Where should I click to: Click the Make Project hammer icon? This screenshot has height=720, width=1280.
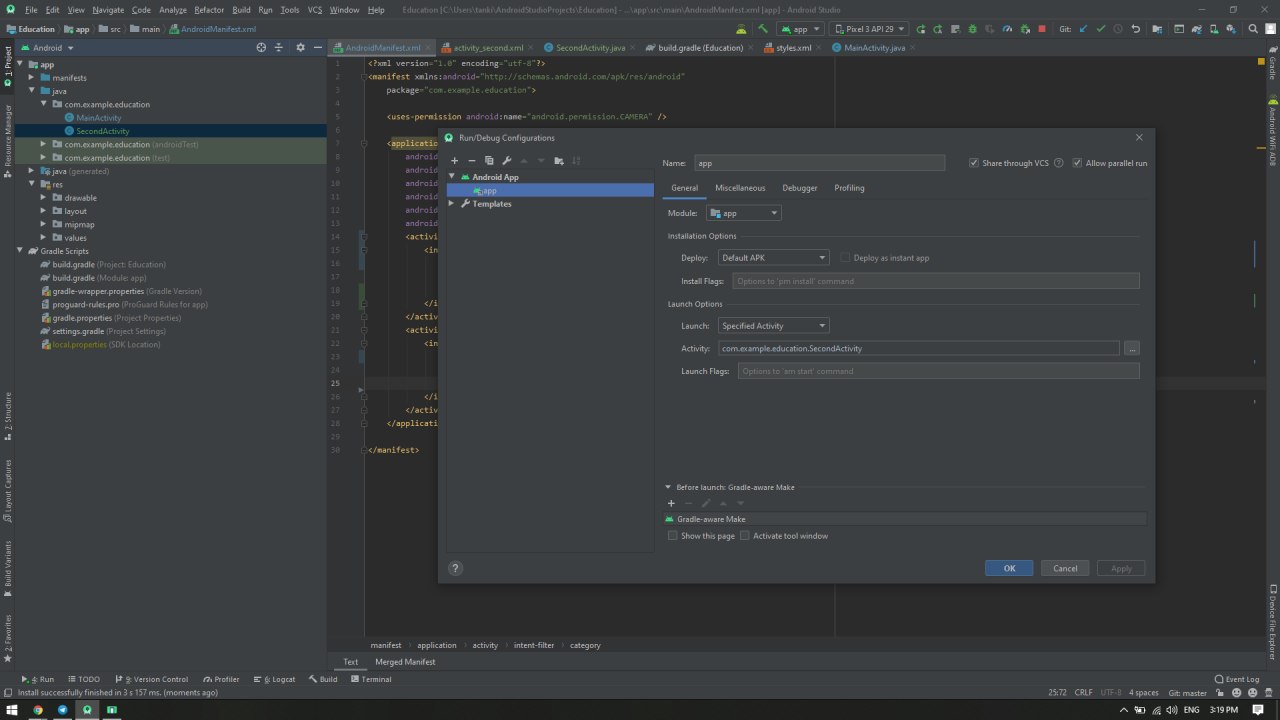tap(763, 29)
